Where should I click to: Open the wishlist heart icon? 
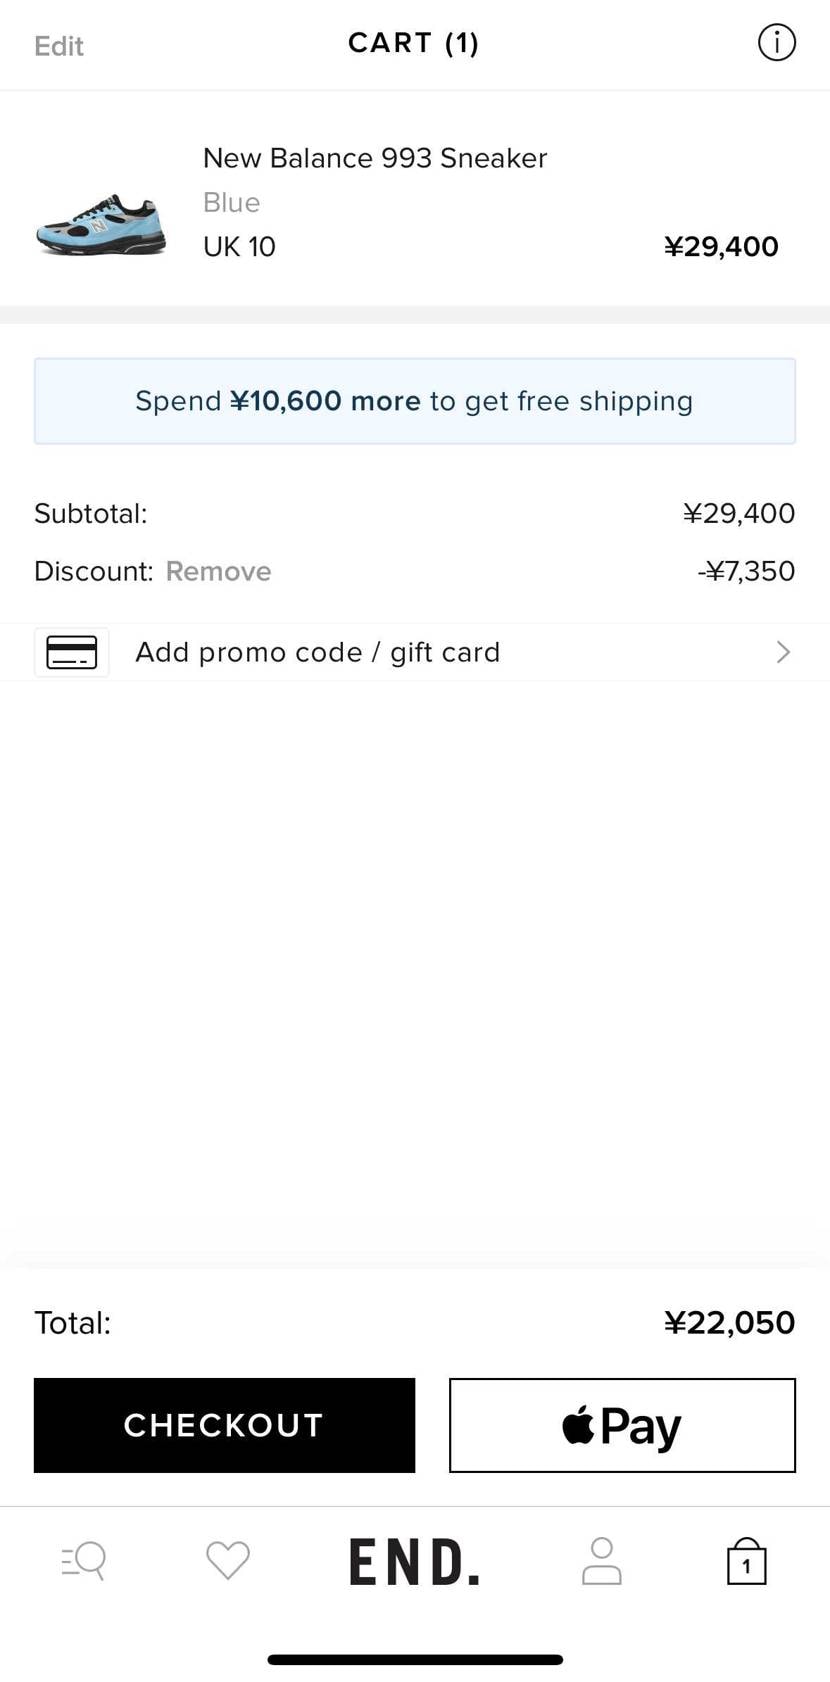228,1560
